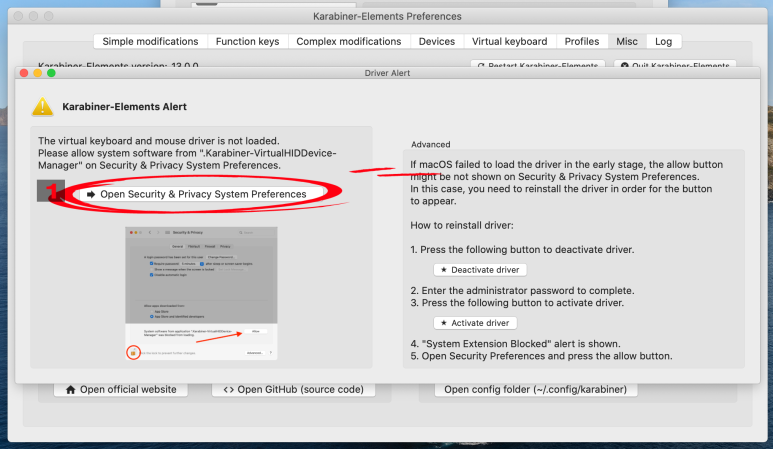773x449 pixels.
Task: Switch to the Log tab
Action: point(664,41)
